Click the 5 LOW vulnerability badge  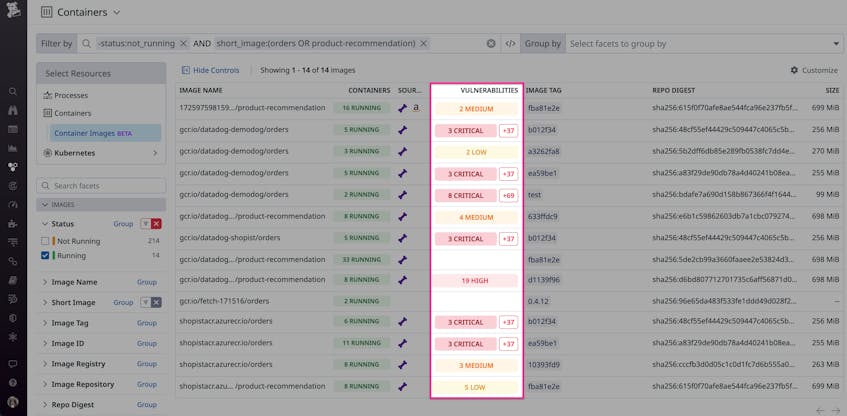(476, 387)
